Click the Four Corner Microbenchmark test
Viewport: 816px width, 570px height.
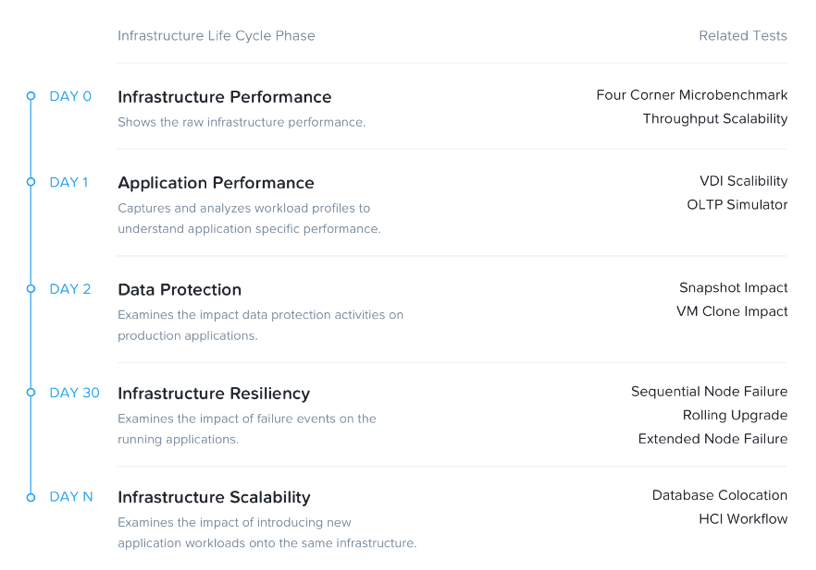[x=692, y=95]
